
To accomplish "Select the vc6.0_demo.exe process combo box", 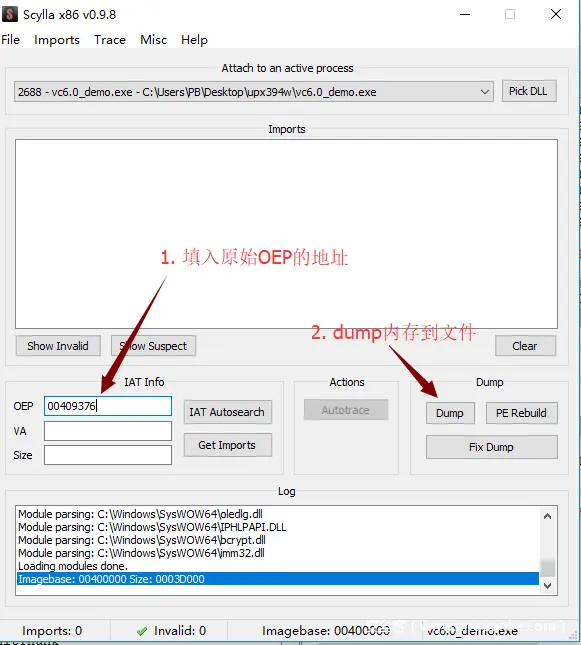I will (253, 92).
